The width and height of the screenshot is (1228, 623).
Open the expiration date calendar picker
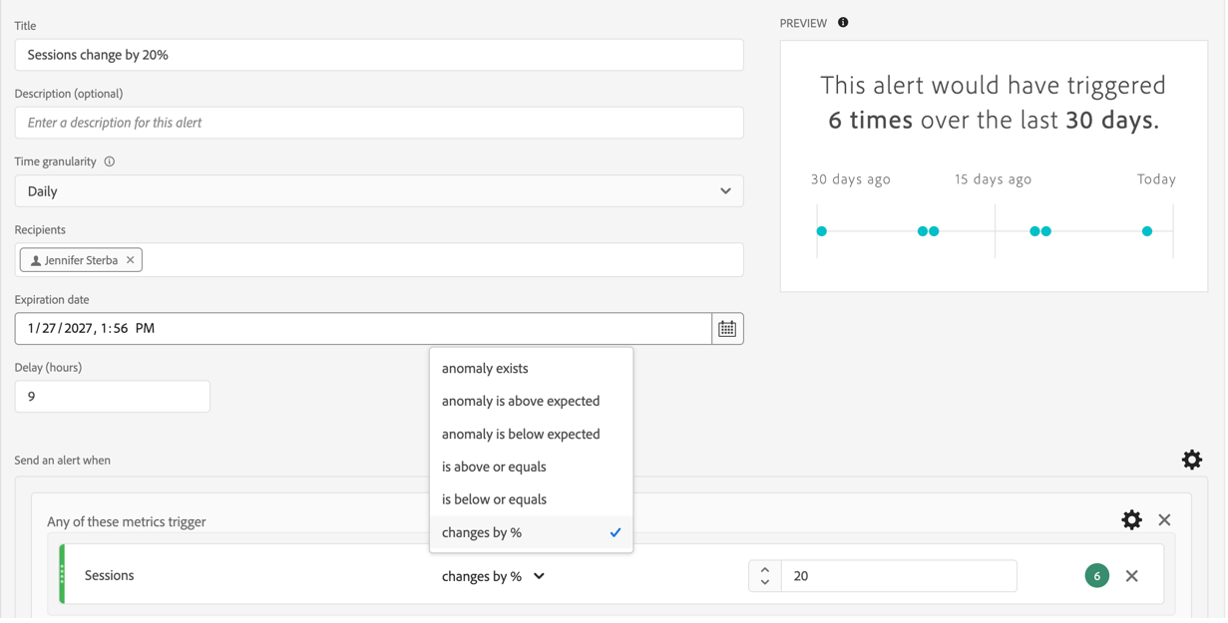pyautogui.click(x=728, y=328)
